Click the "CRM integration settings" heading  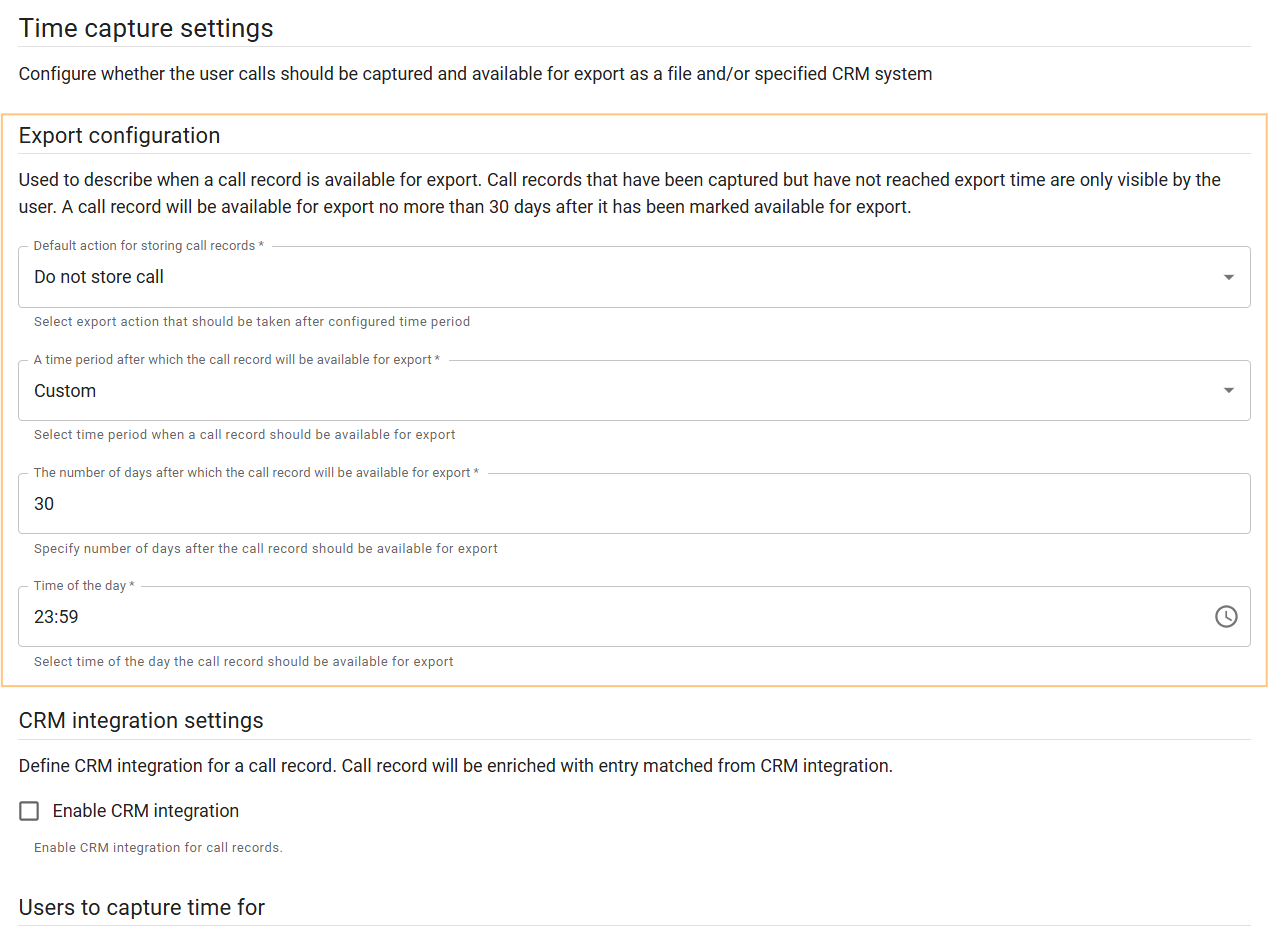[141, 721]
